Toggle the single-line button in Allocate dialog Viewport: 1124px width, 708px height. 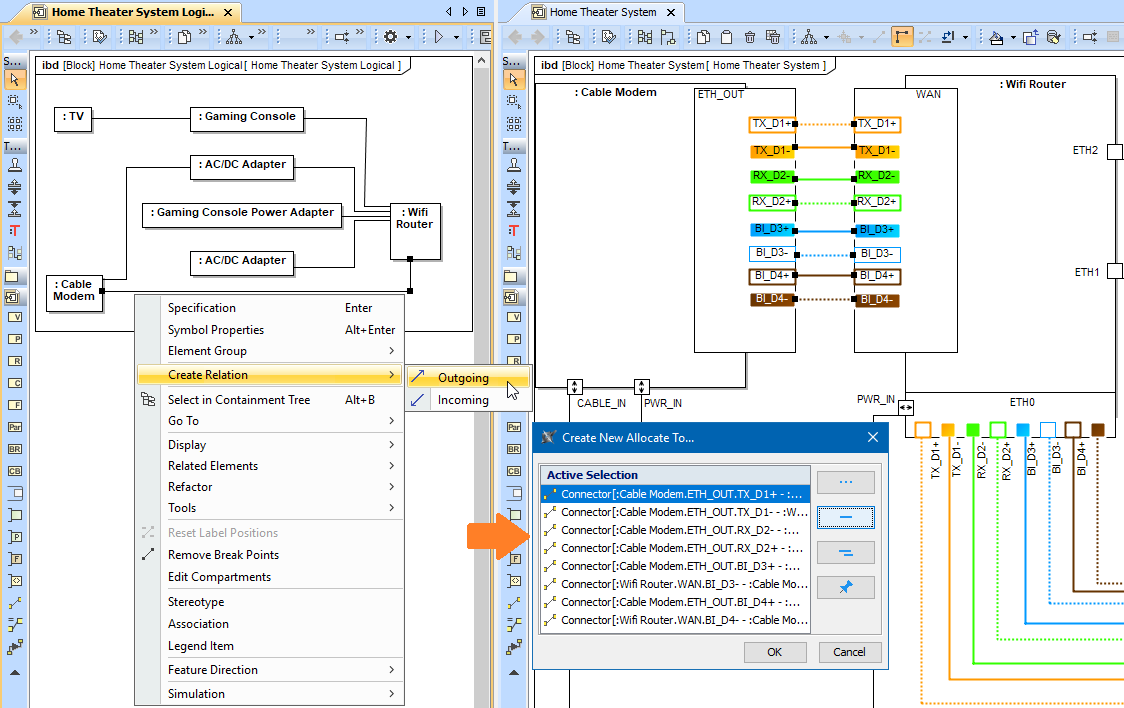coord(845,517)
